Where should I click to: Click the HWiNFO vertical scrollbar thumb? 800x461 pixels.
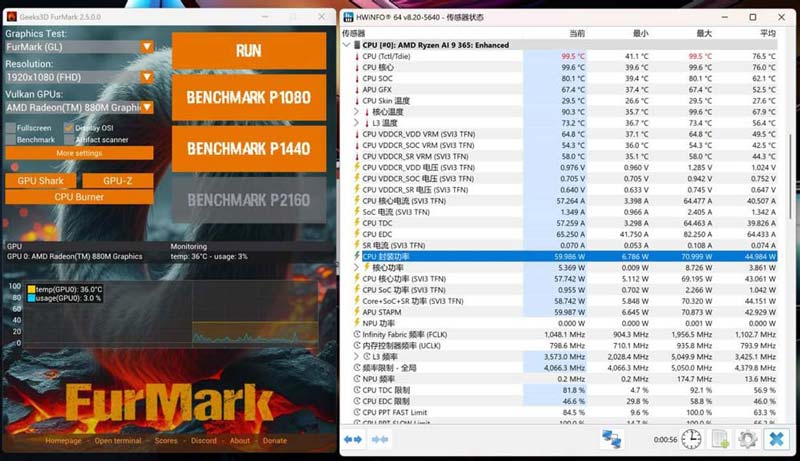(x=790, y=177)
